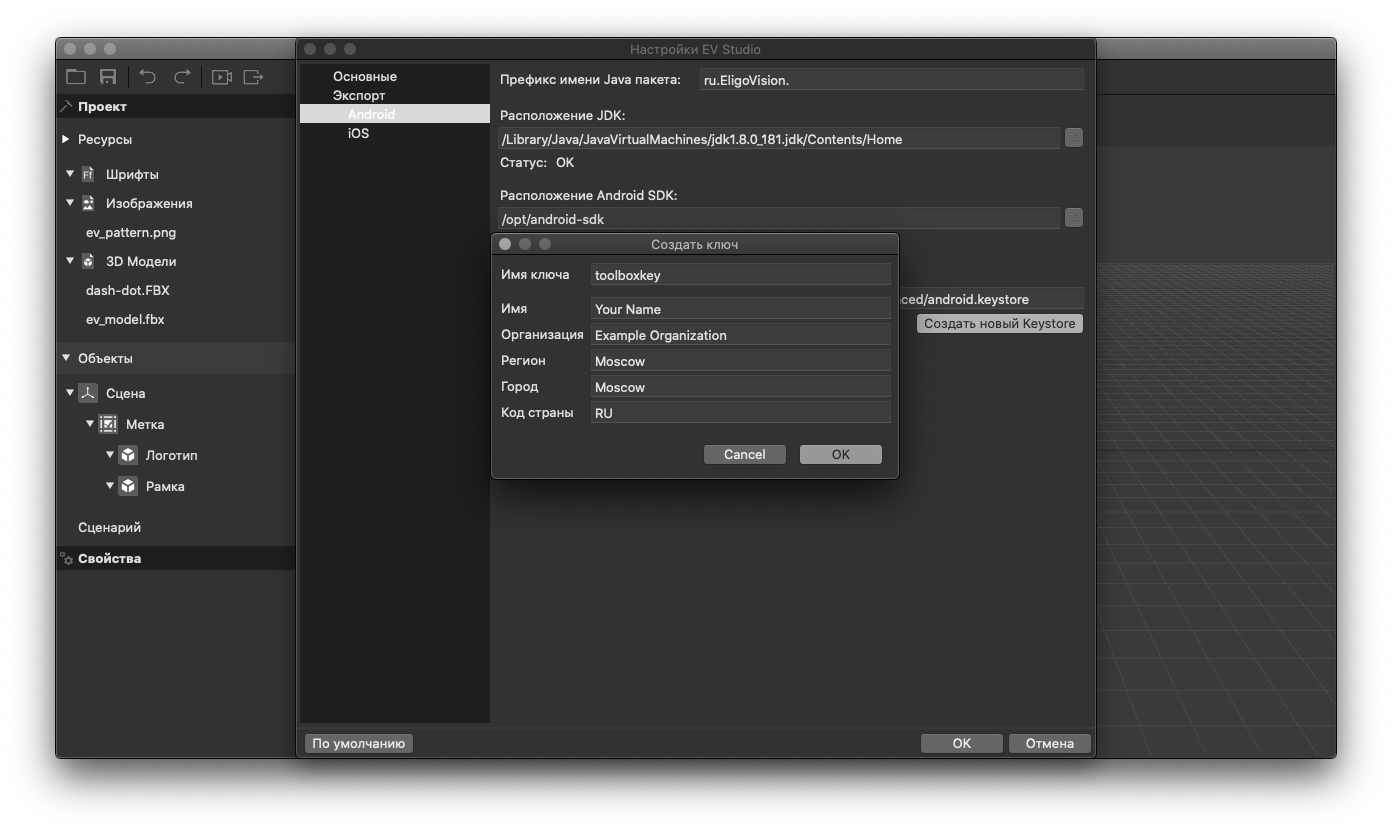The image size is (1392, 832).
Task: Select iOS in export settings list
Action: click(x=358, y=133)
